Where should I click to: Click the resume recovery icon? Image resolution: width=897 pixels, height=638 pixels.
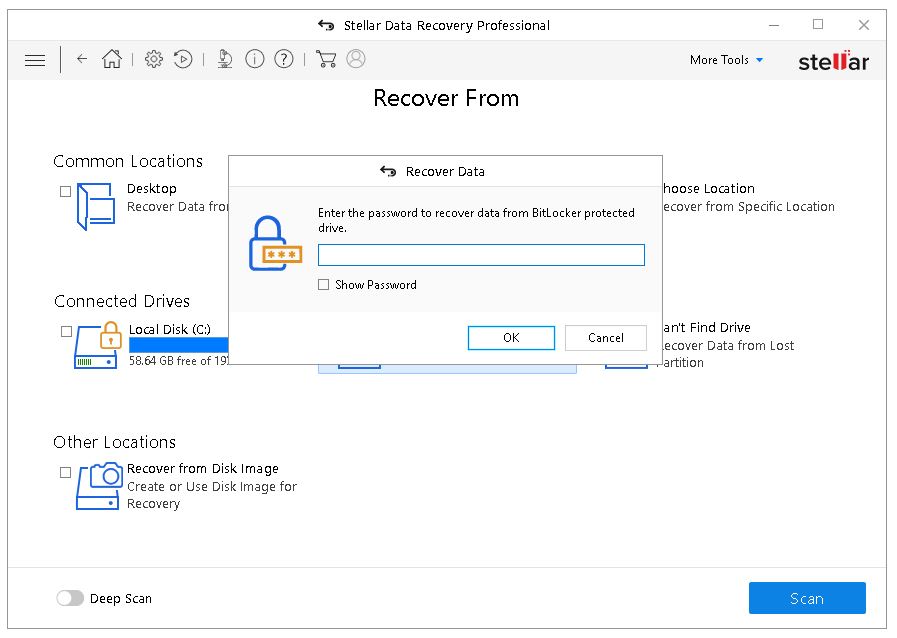(x=183, y=58)
